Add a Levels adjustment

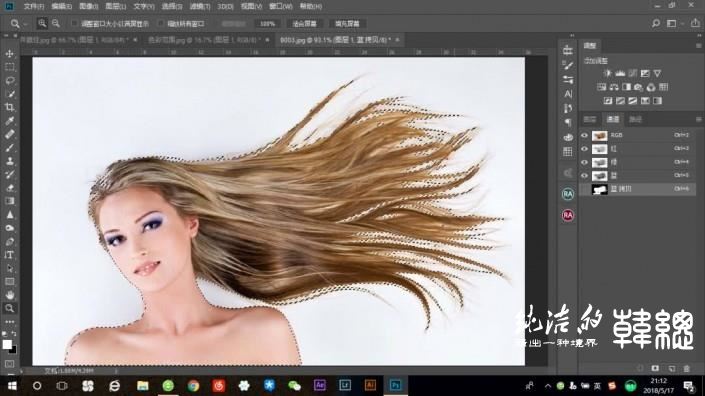(620, 73)
